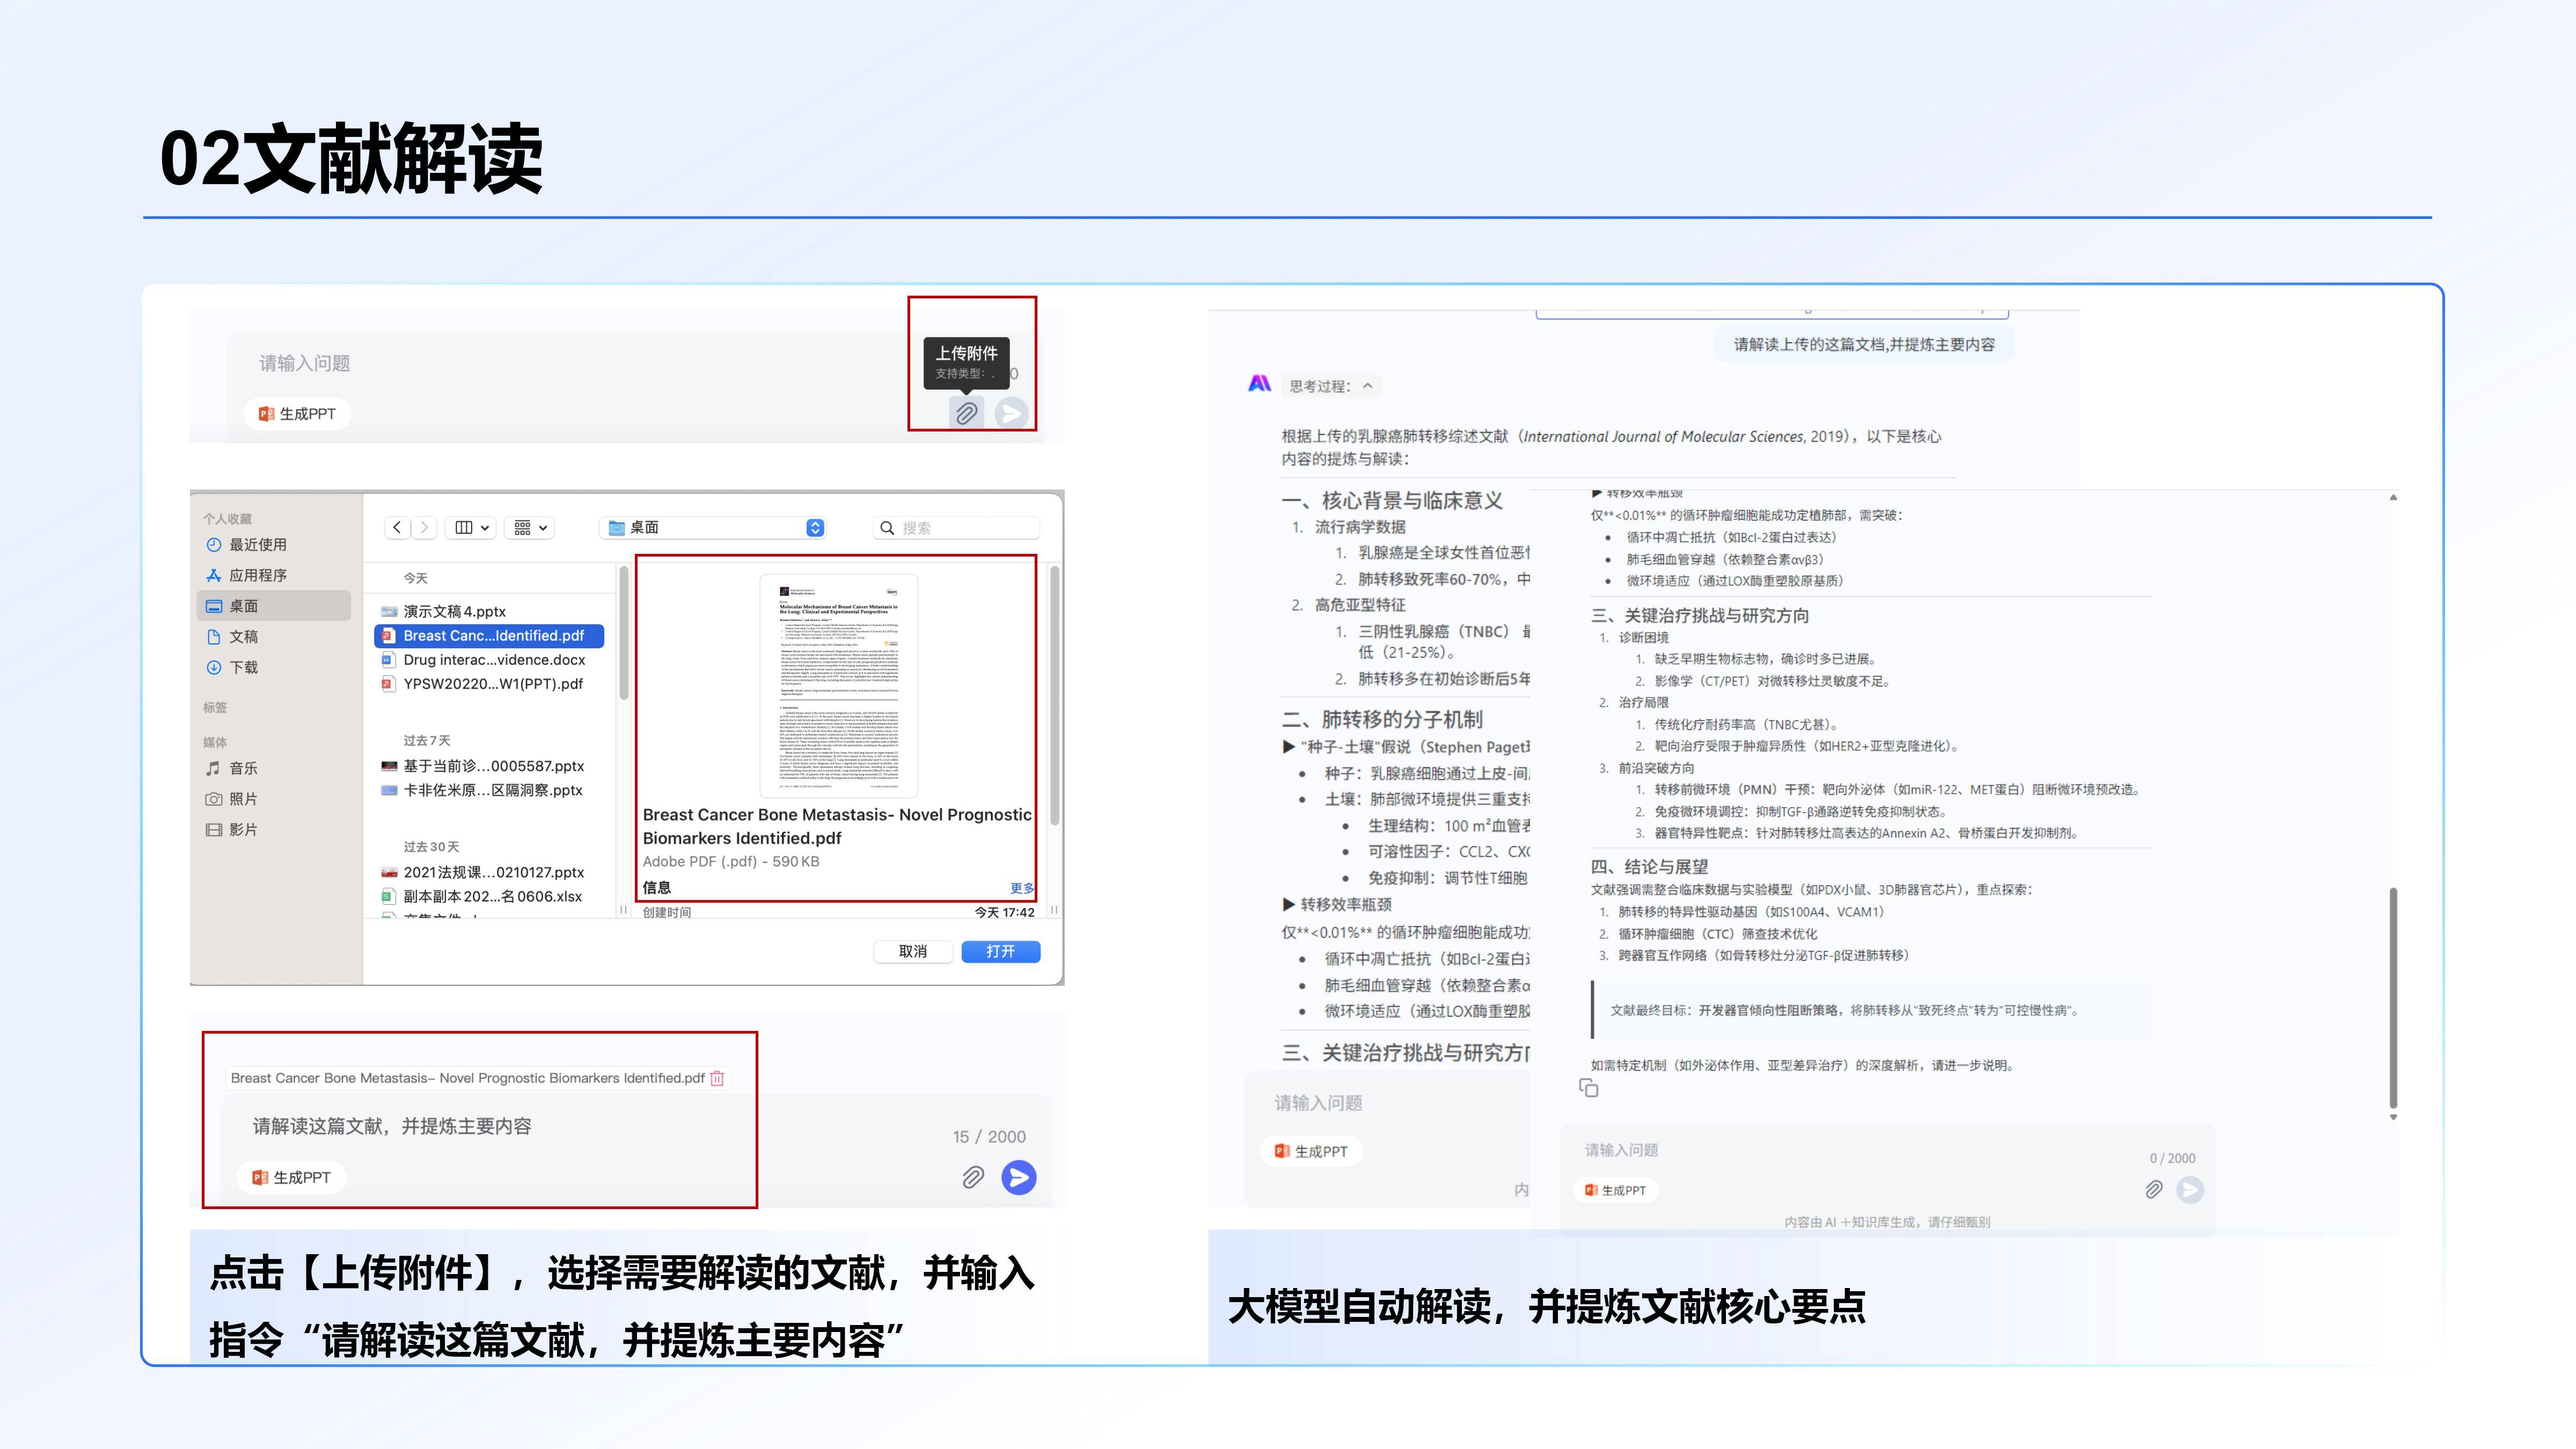Screen dimensions: 2576x1449
Task: Copy the AI response with the copy icon
Action: click(1590, 1088)
